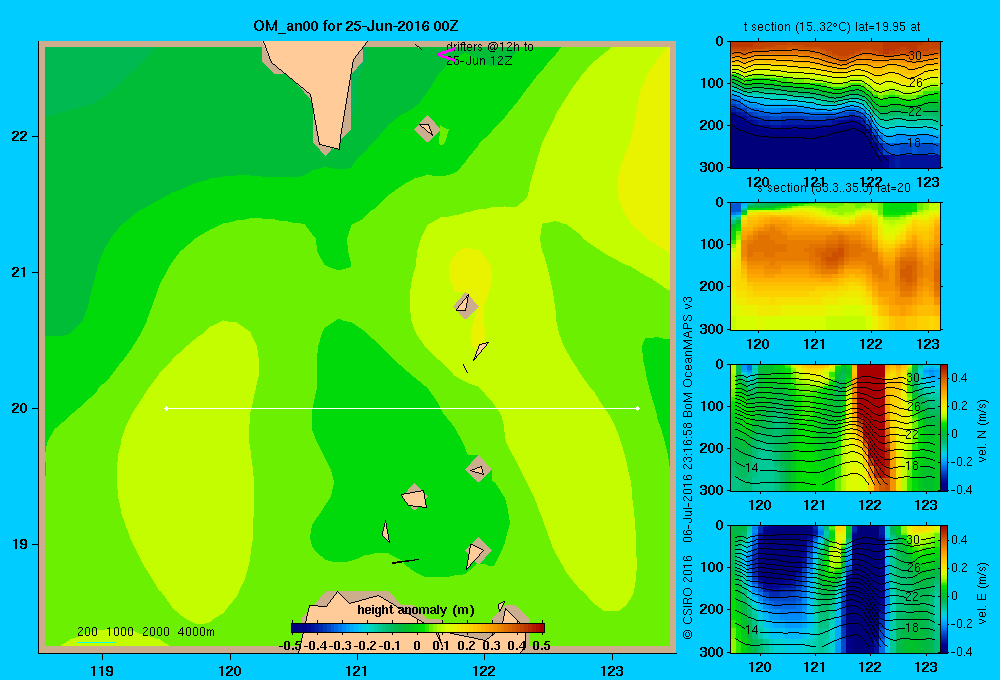The width and height of the screenshot is (1000, 680).
Task: Click the vel. N color scale bar
Action: [x=945, y=427]
